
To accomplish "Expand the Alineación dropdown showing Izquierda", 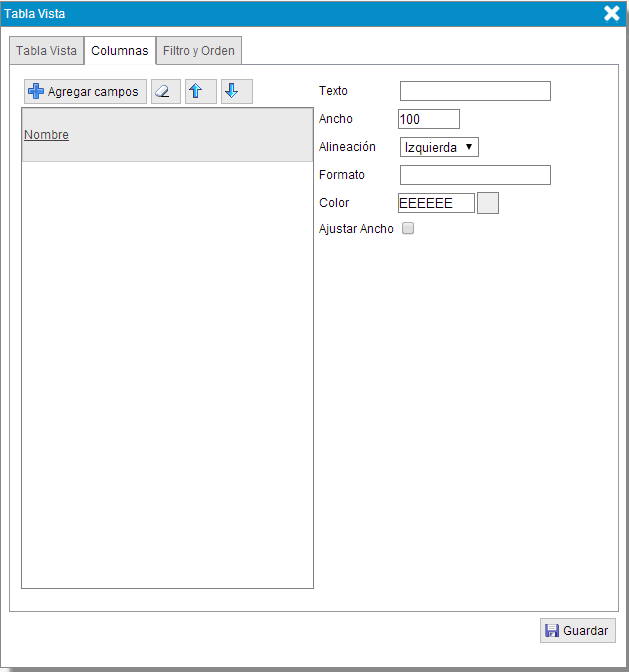I will (x=439, y=147).
